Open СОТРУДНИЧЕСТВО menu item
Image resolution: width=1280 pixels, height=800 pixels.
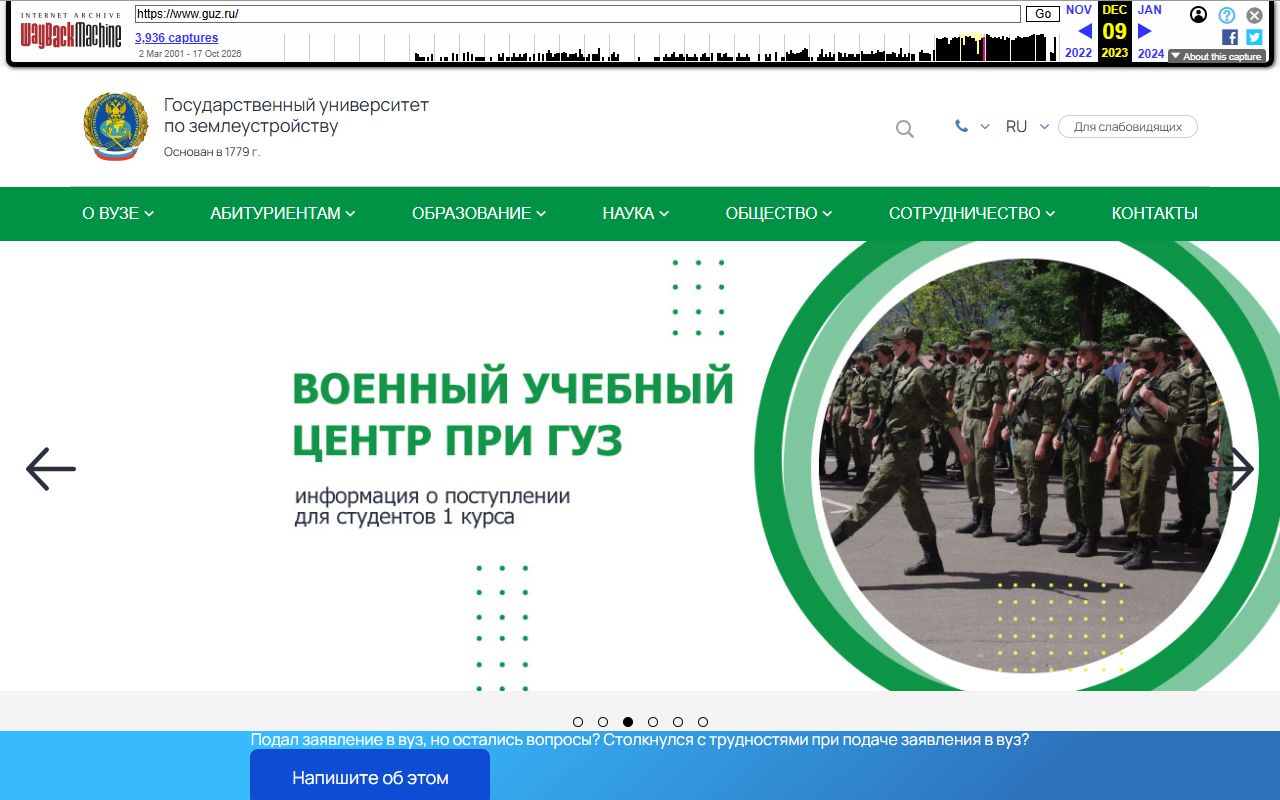[972, 213]
